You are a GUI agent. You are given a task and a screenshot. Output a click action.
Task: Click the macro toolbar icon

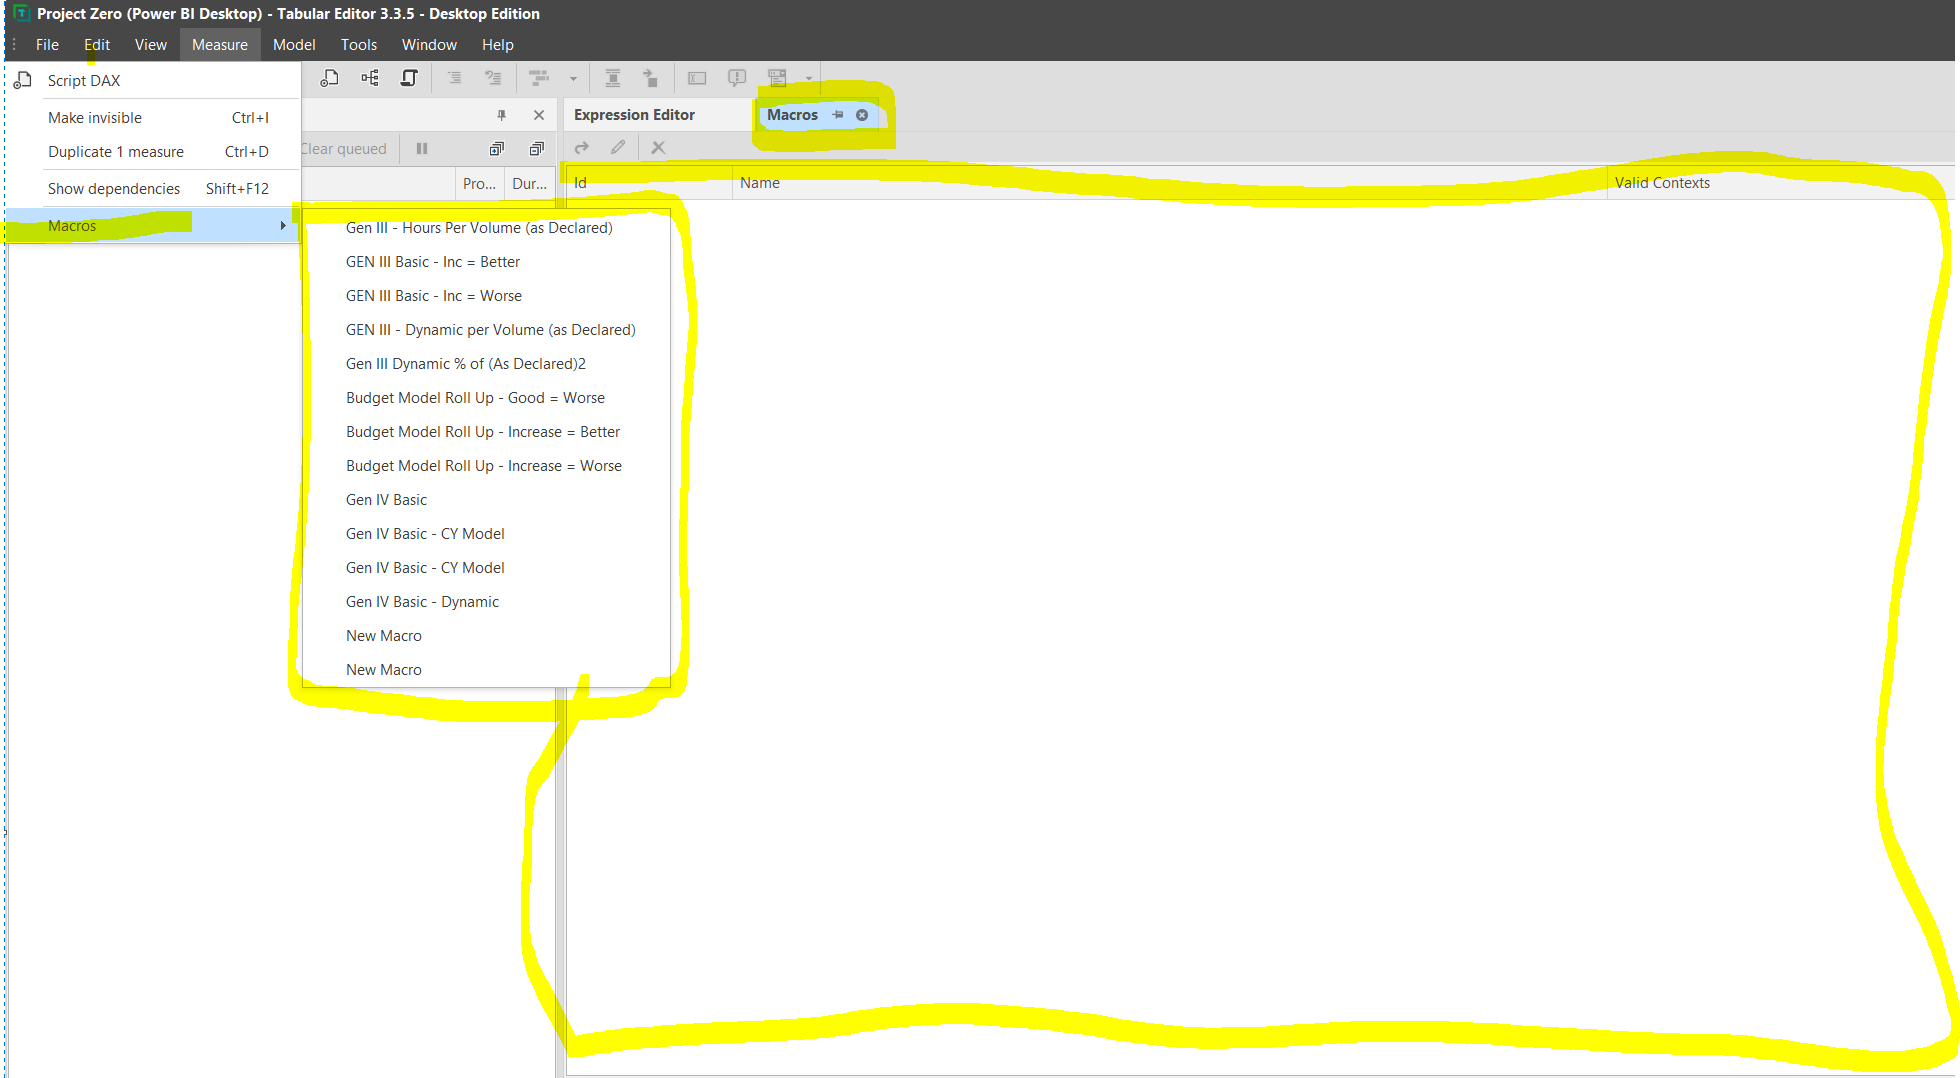(409, 78)
